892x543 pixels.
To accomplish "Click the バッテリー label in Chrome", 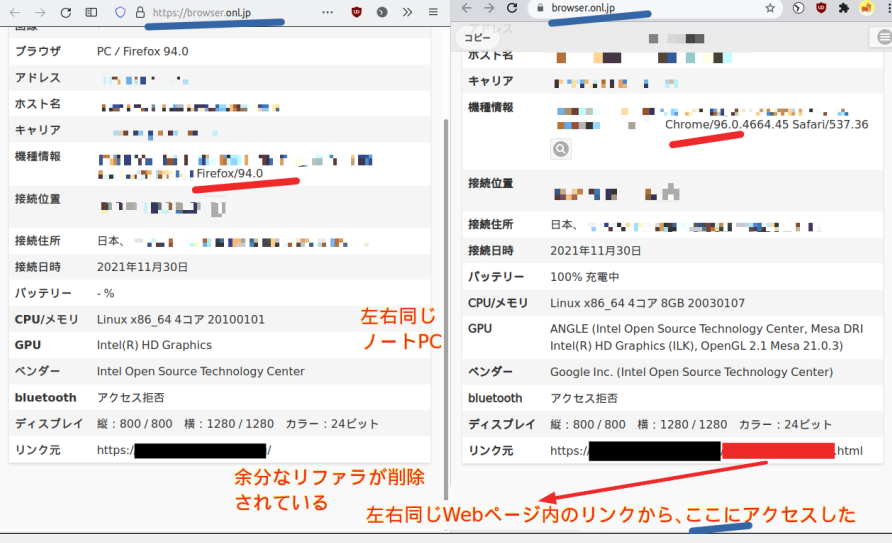I will pyautogui.click(x=496, y=277).
